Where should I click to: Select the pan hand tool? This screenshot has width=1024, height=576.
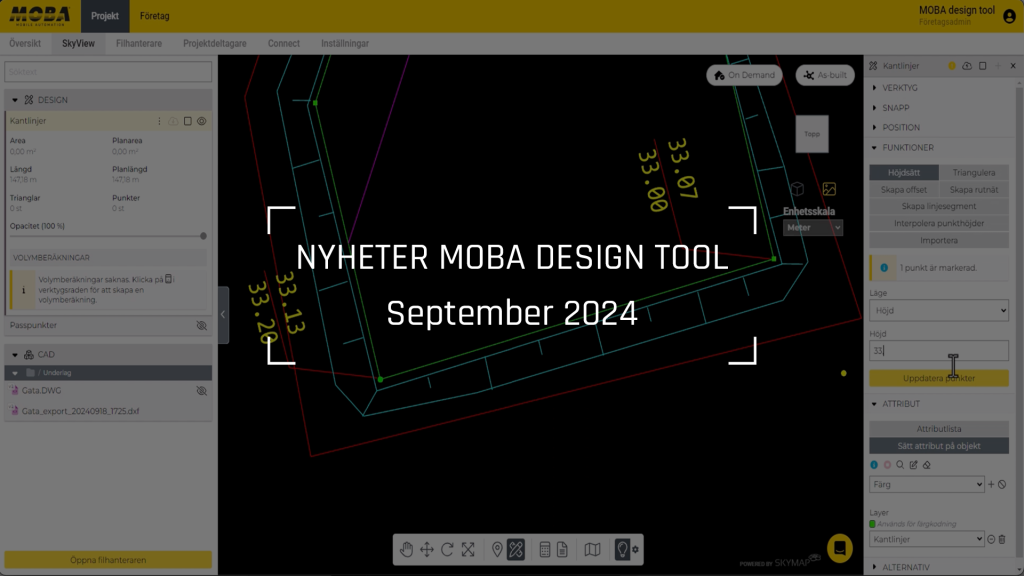(x=406, y=550)
